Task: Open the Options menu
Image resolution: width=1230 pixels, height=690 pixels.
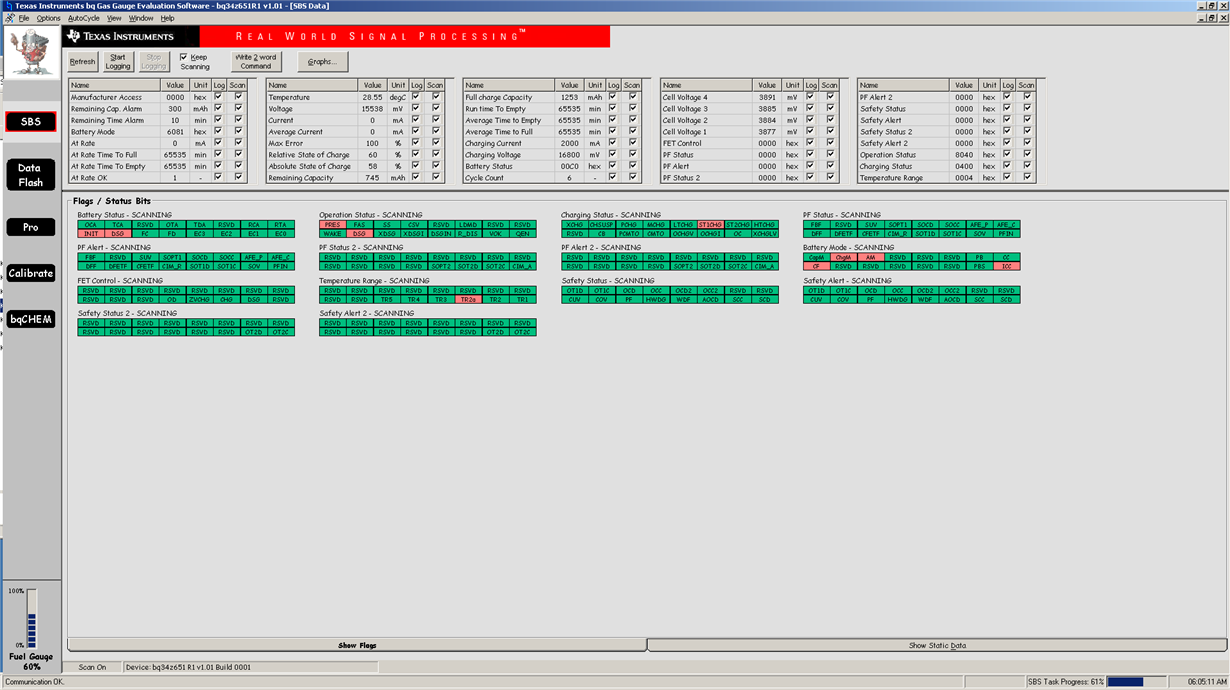Action: [x=48, y=18]
